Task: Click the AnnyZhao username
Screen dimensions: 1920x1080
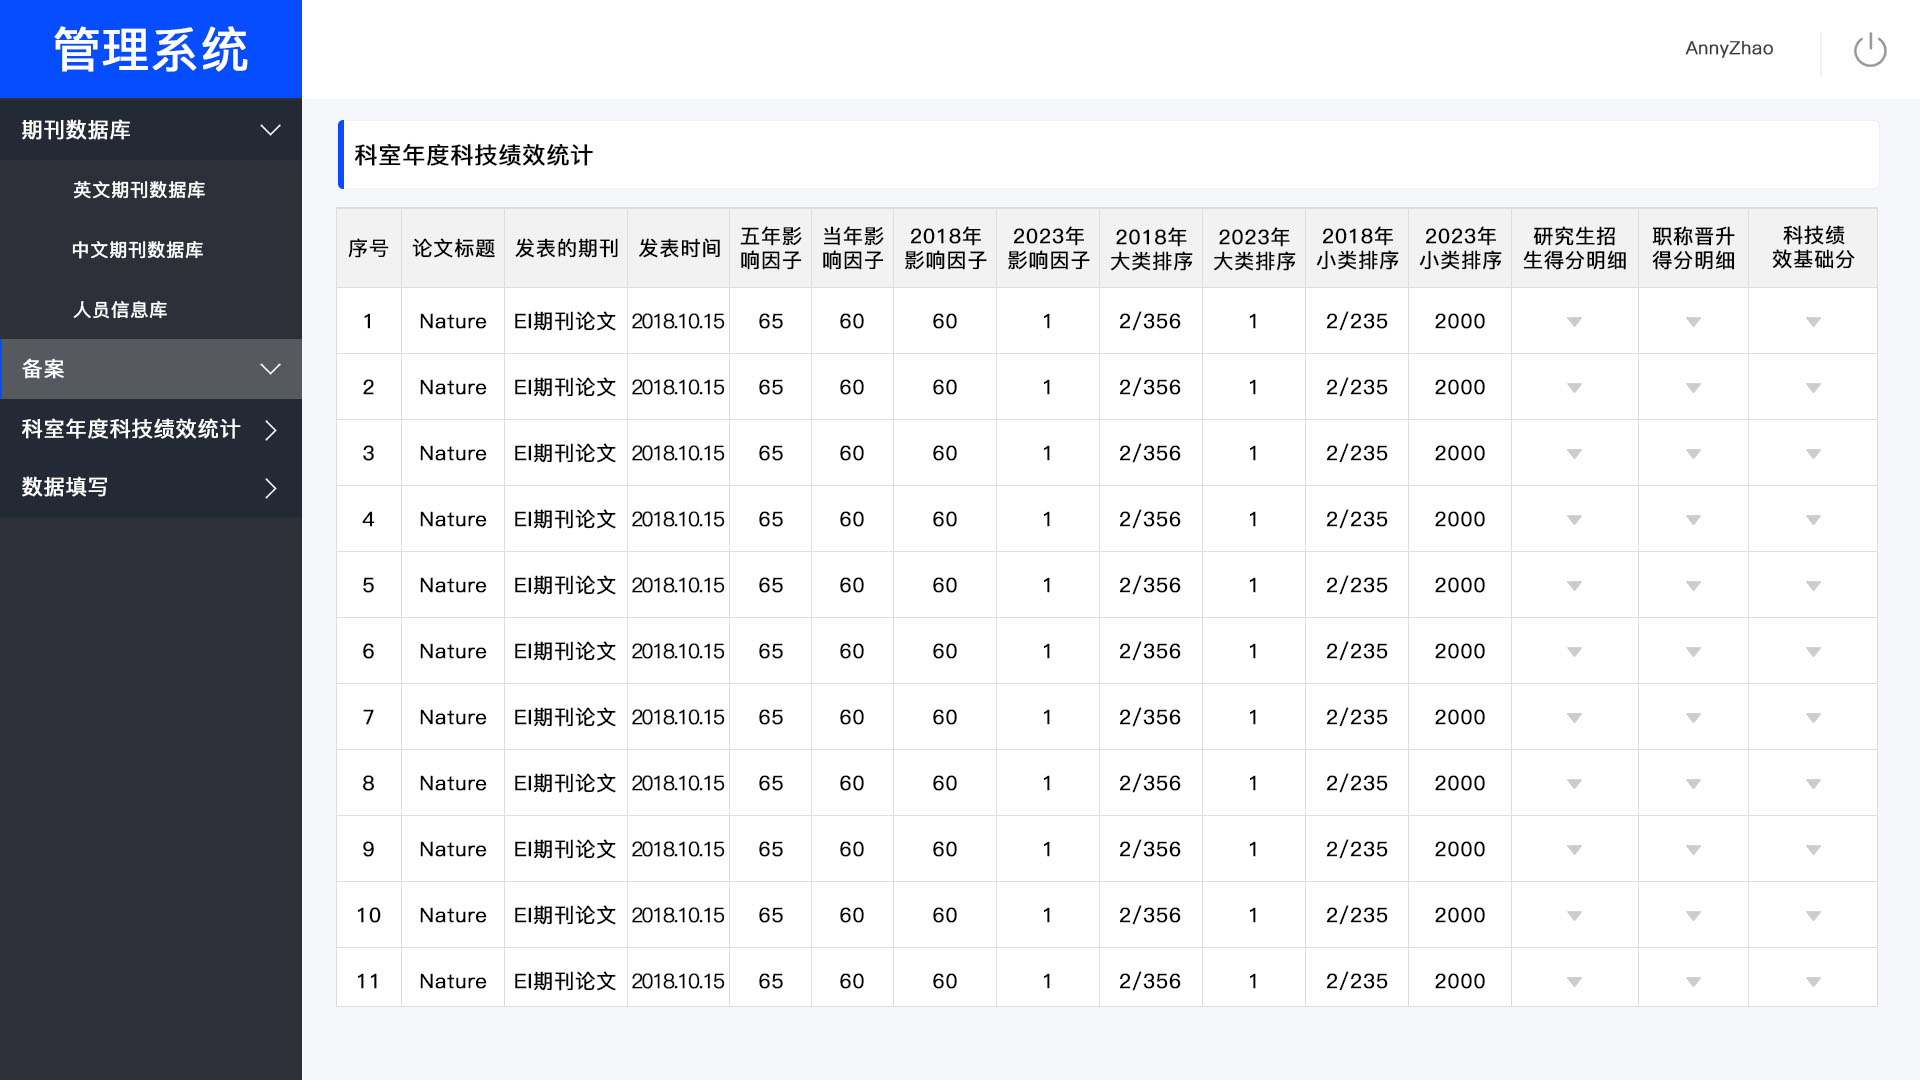Action: pyautogui.click(x=1728, y=48)
